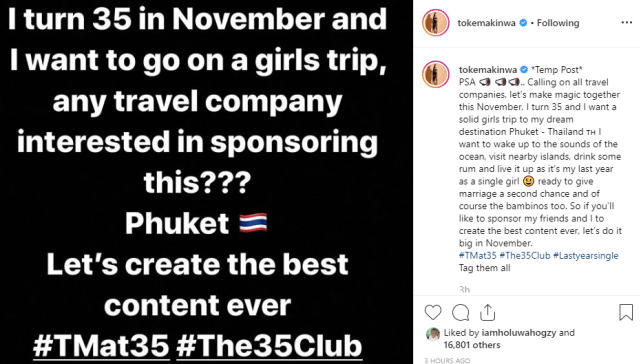Open tokemakinwa profile picture in header
640x364 pixels.
coord(436,23)
